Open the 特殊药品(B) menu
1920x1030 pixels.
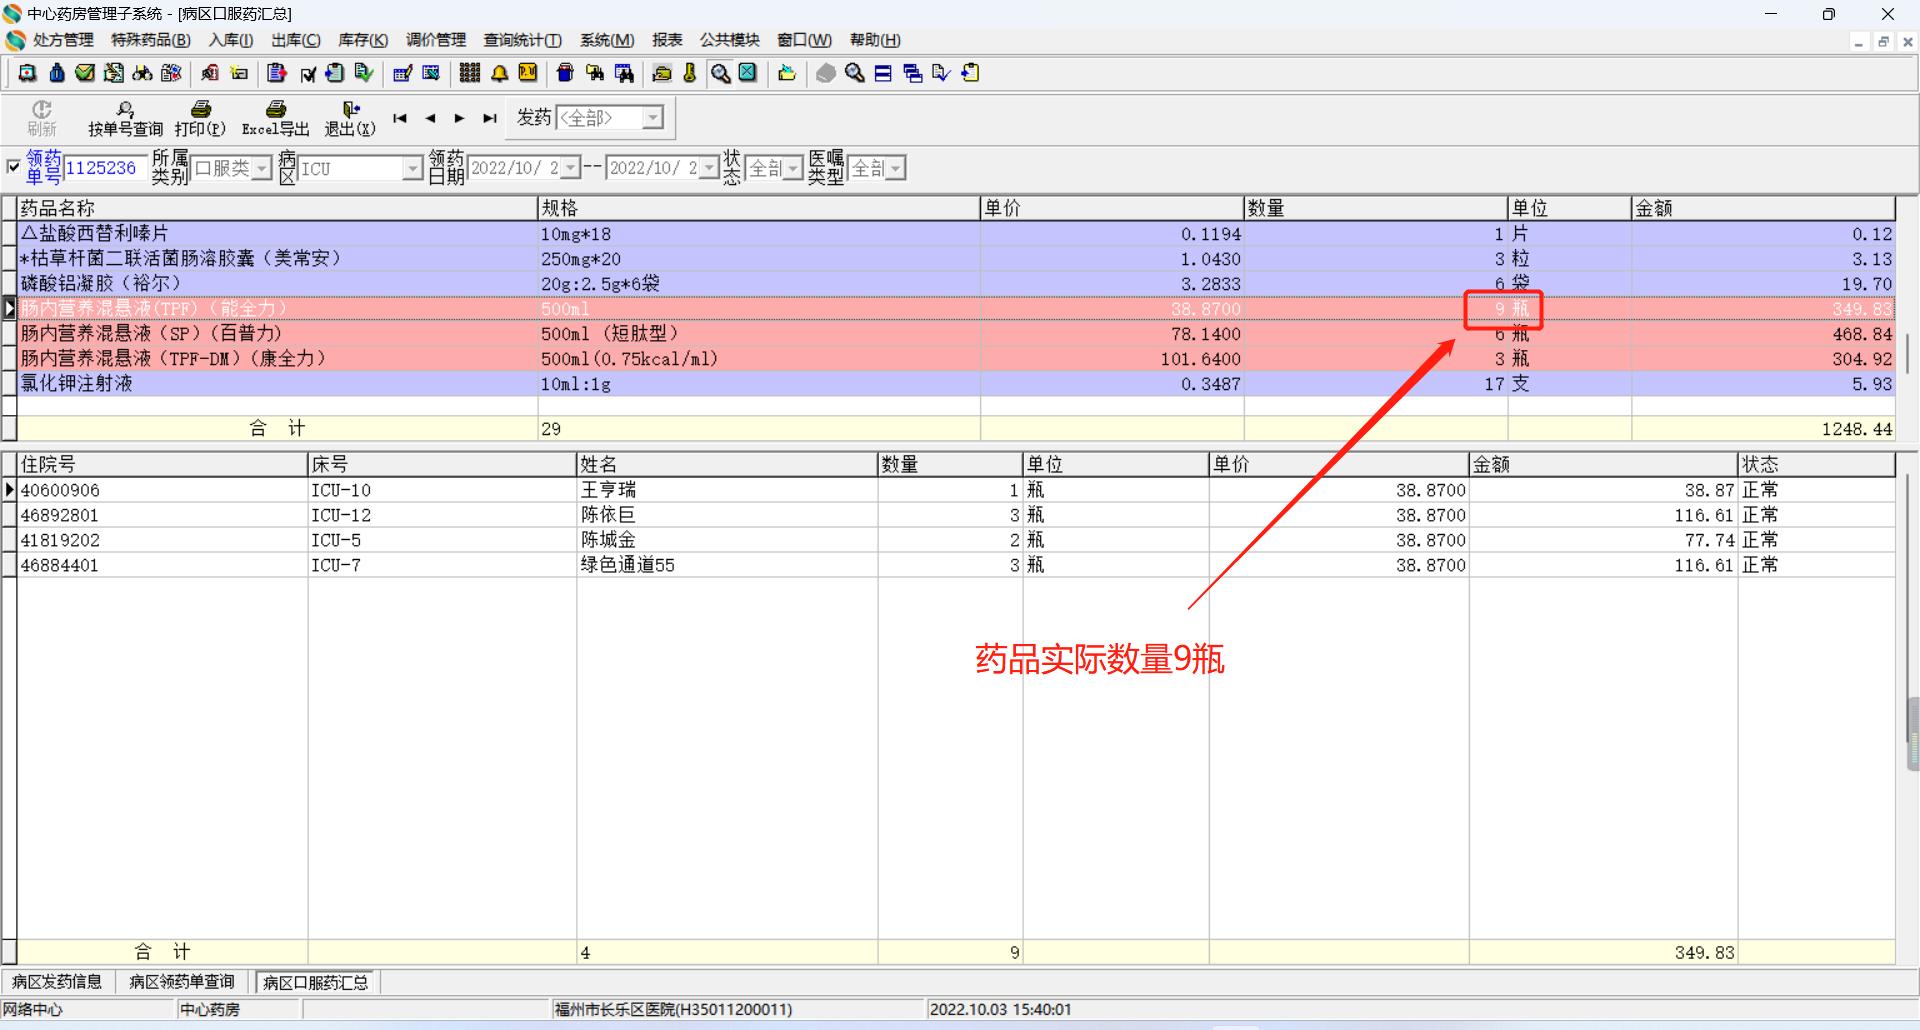point(151,40)
